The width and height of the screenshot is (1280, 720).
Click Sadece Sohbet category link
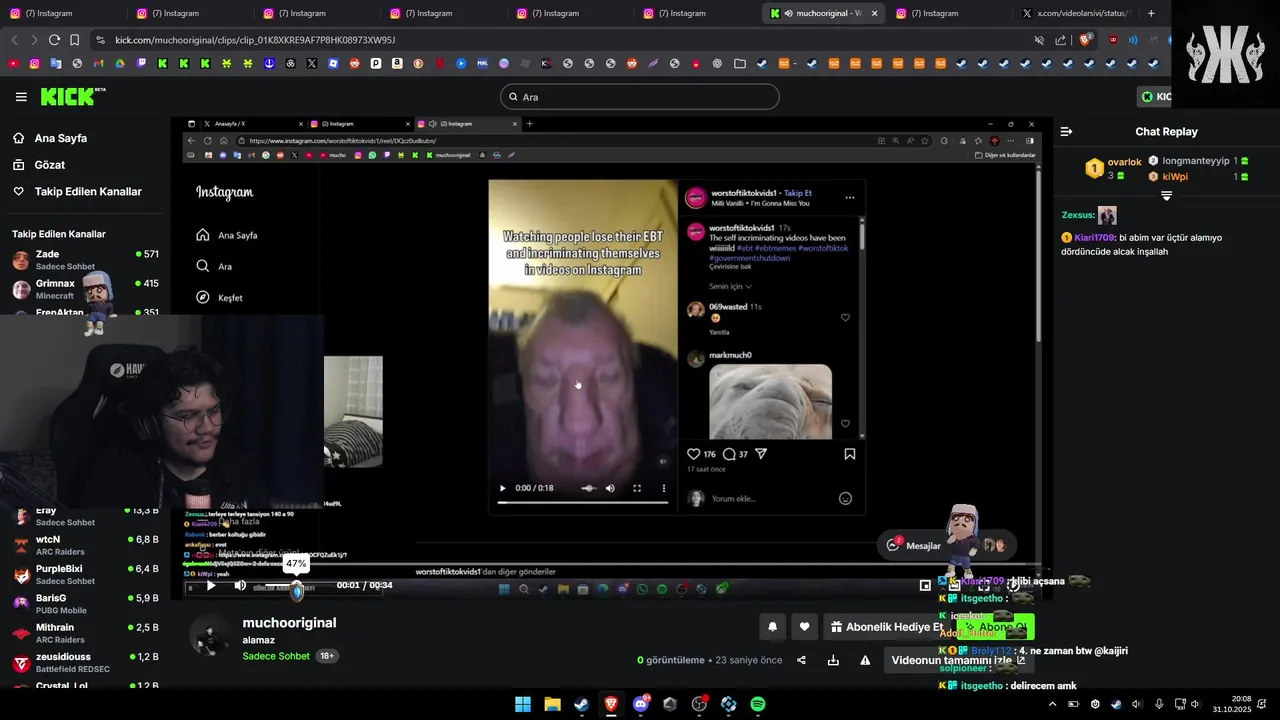[276, 656]
